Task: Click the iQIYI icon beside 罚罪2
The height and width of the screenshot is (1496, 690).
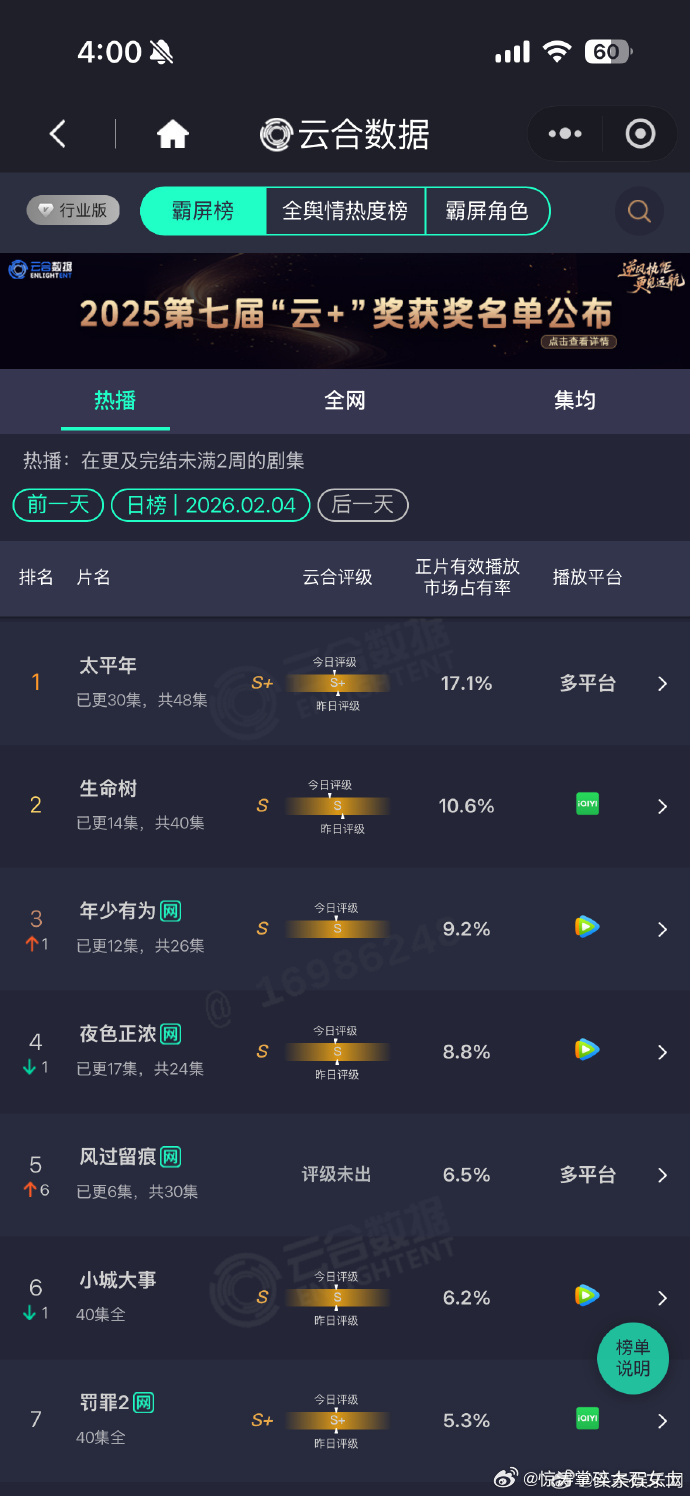Action: click(587, 1418)
